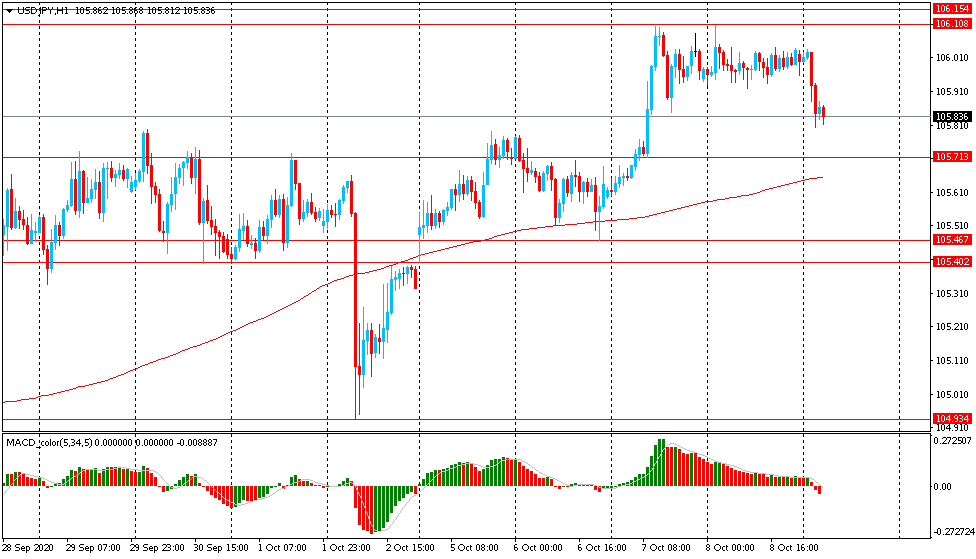This screenshot has height=559, width=976.
Task: Click the MACD zero level label 0.00
Action: pyautogui.click(x=943, y=487)
